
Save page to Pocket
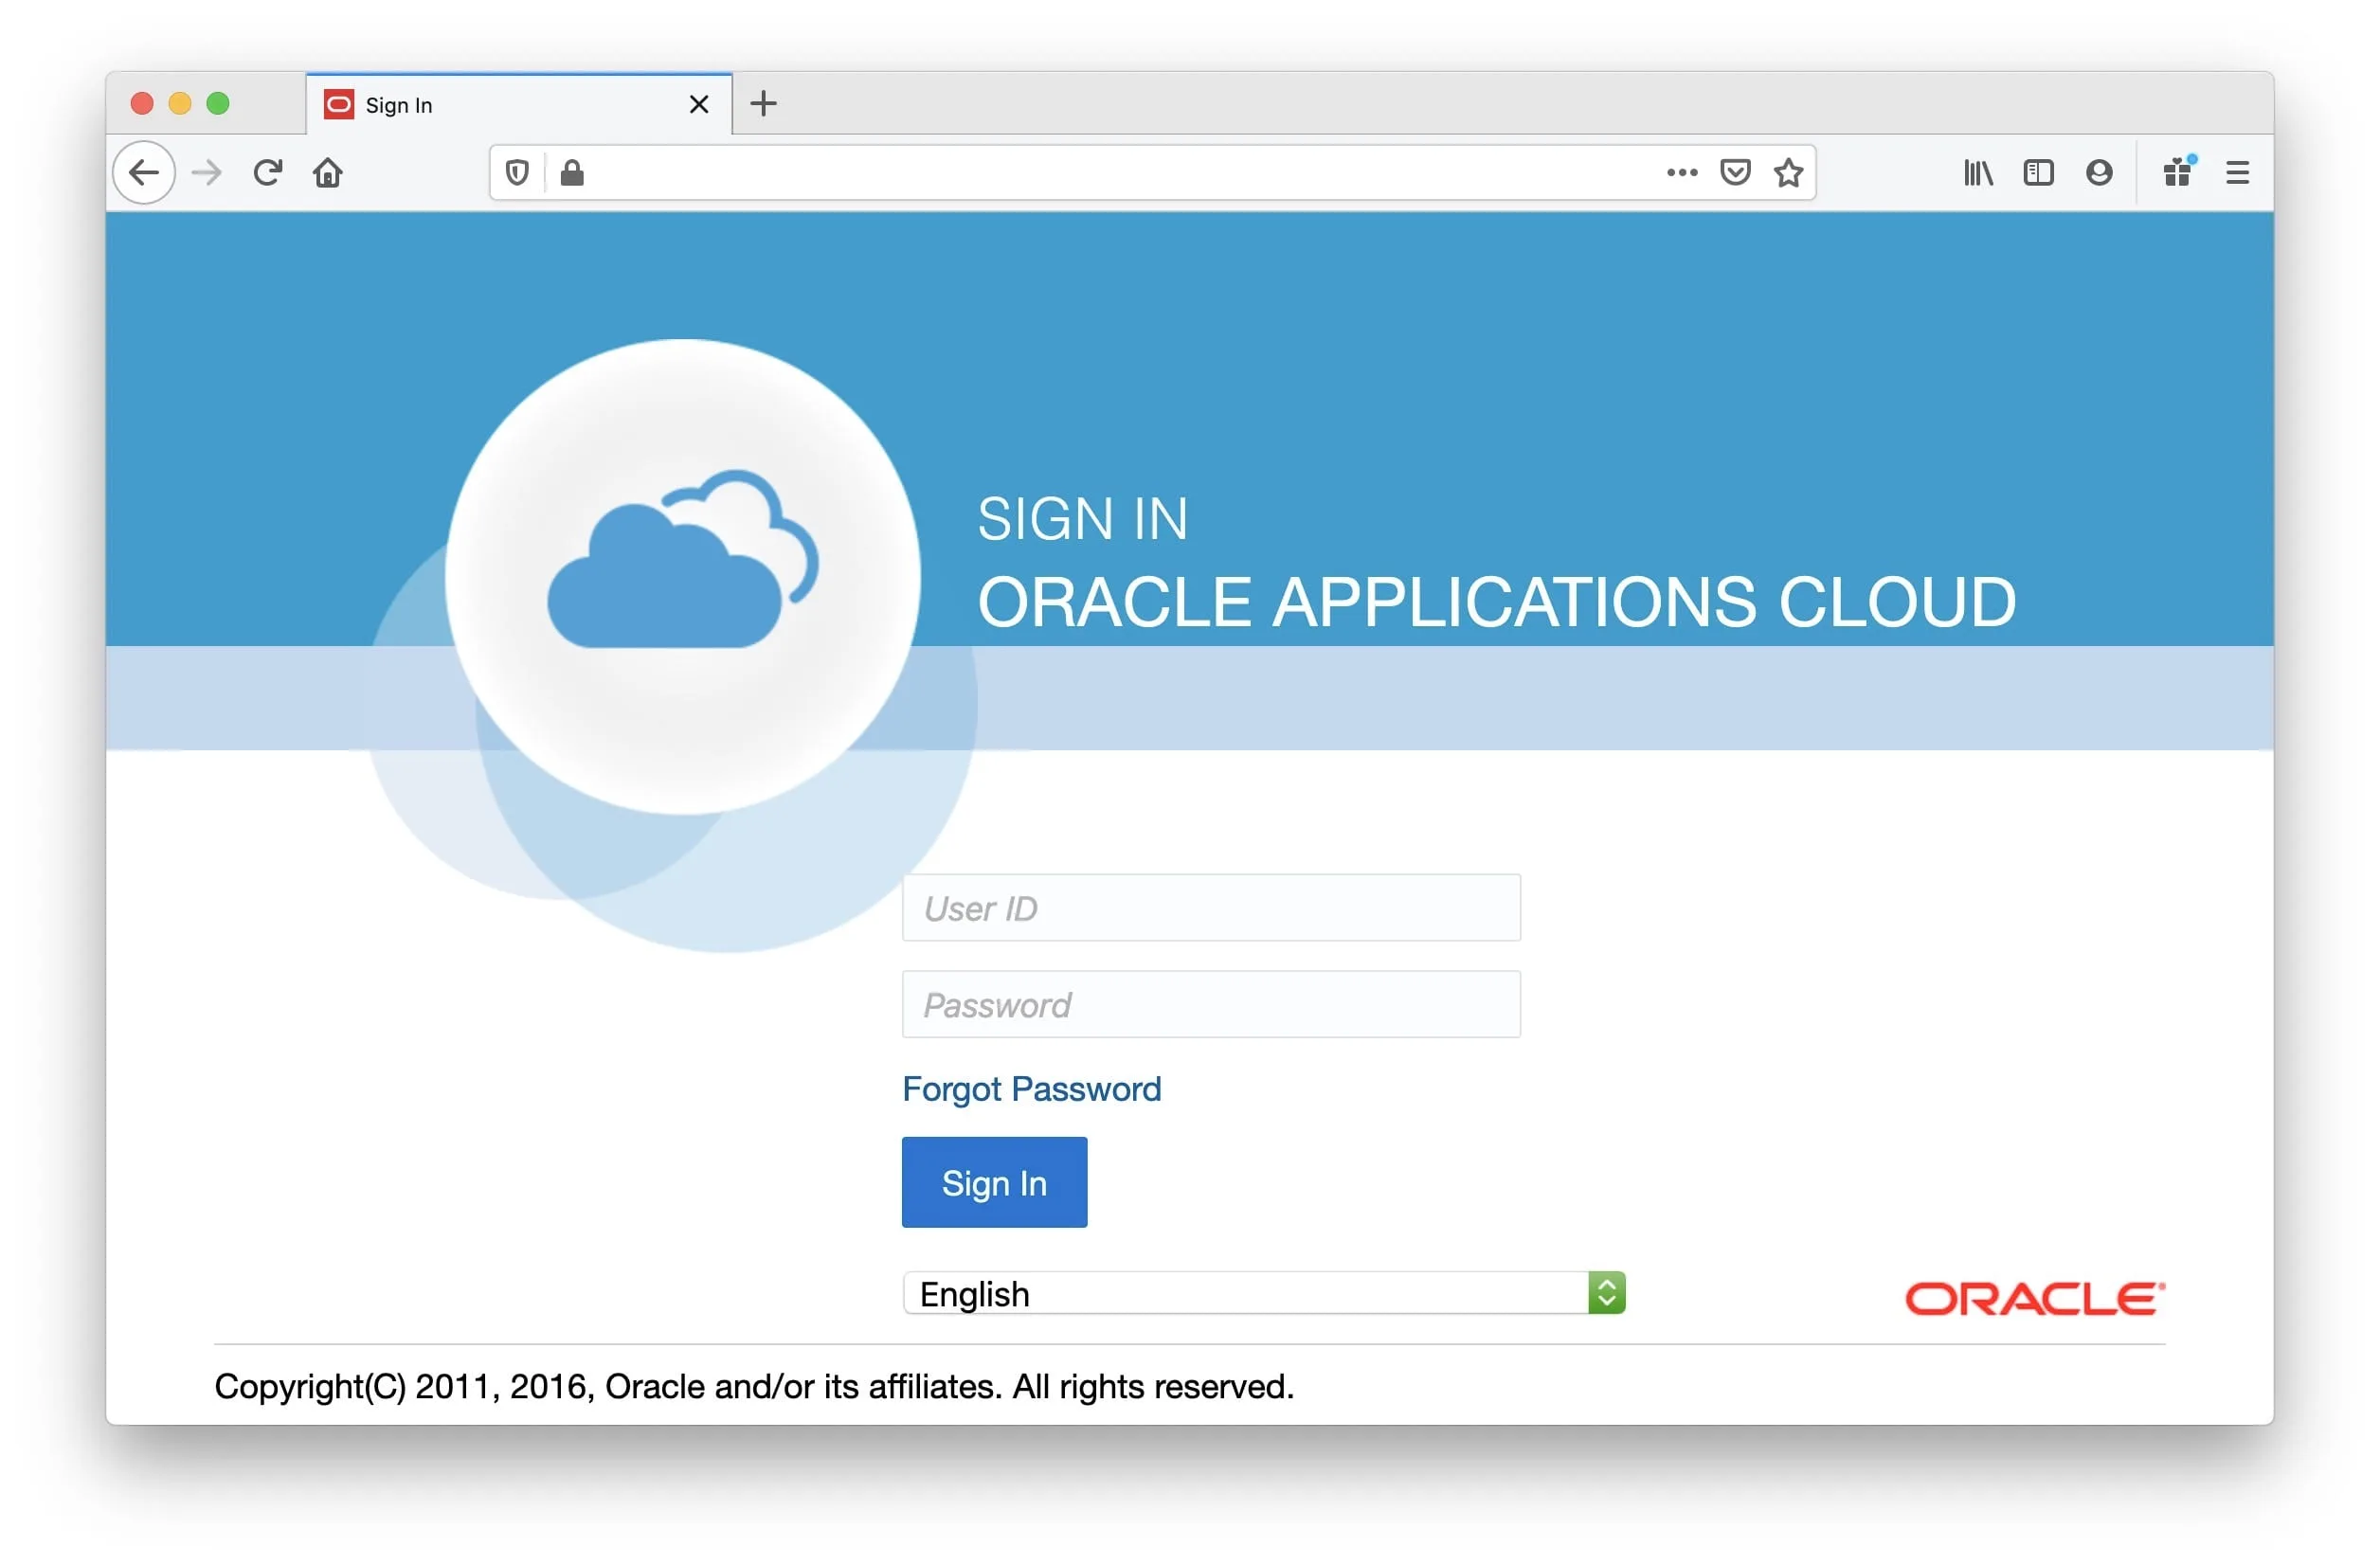[1735, 173]
